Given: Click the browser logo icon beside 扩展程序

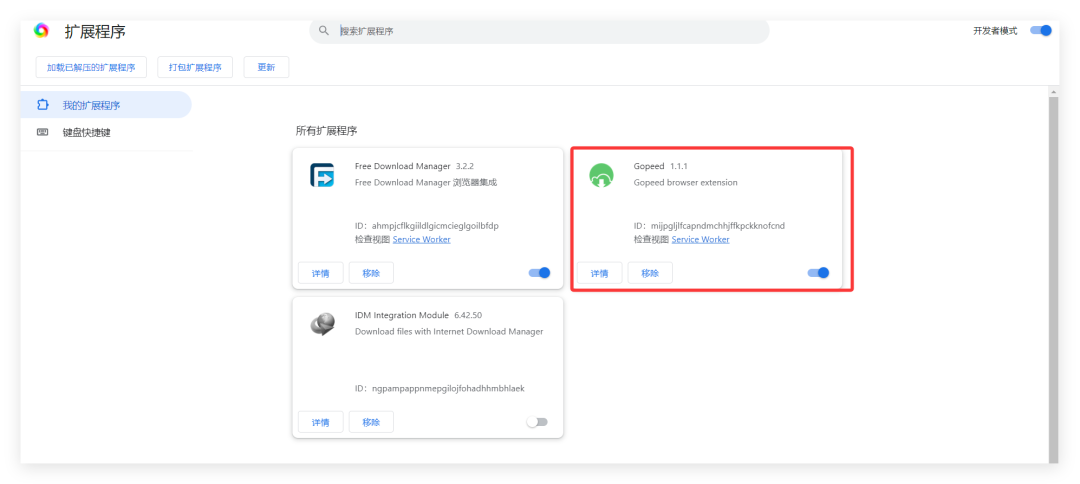Looking at the screenshot, I should (x=41, y=31).
